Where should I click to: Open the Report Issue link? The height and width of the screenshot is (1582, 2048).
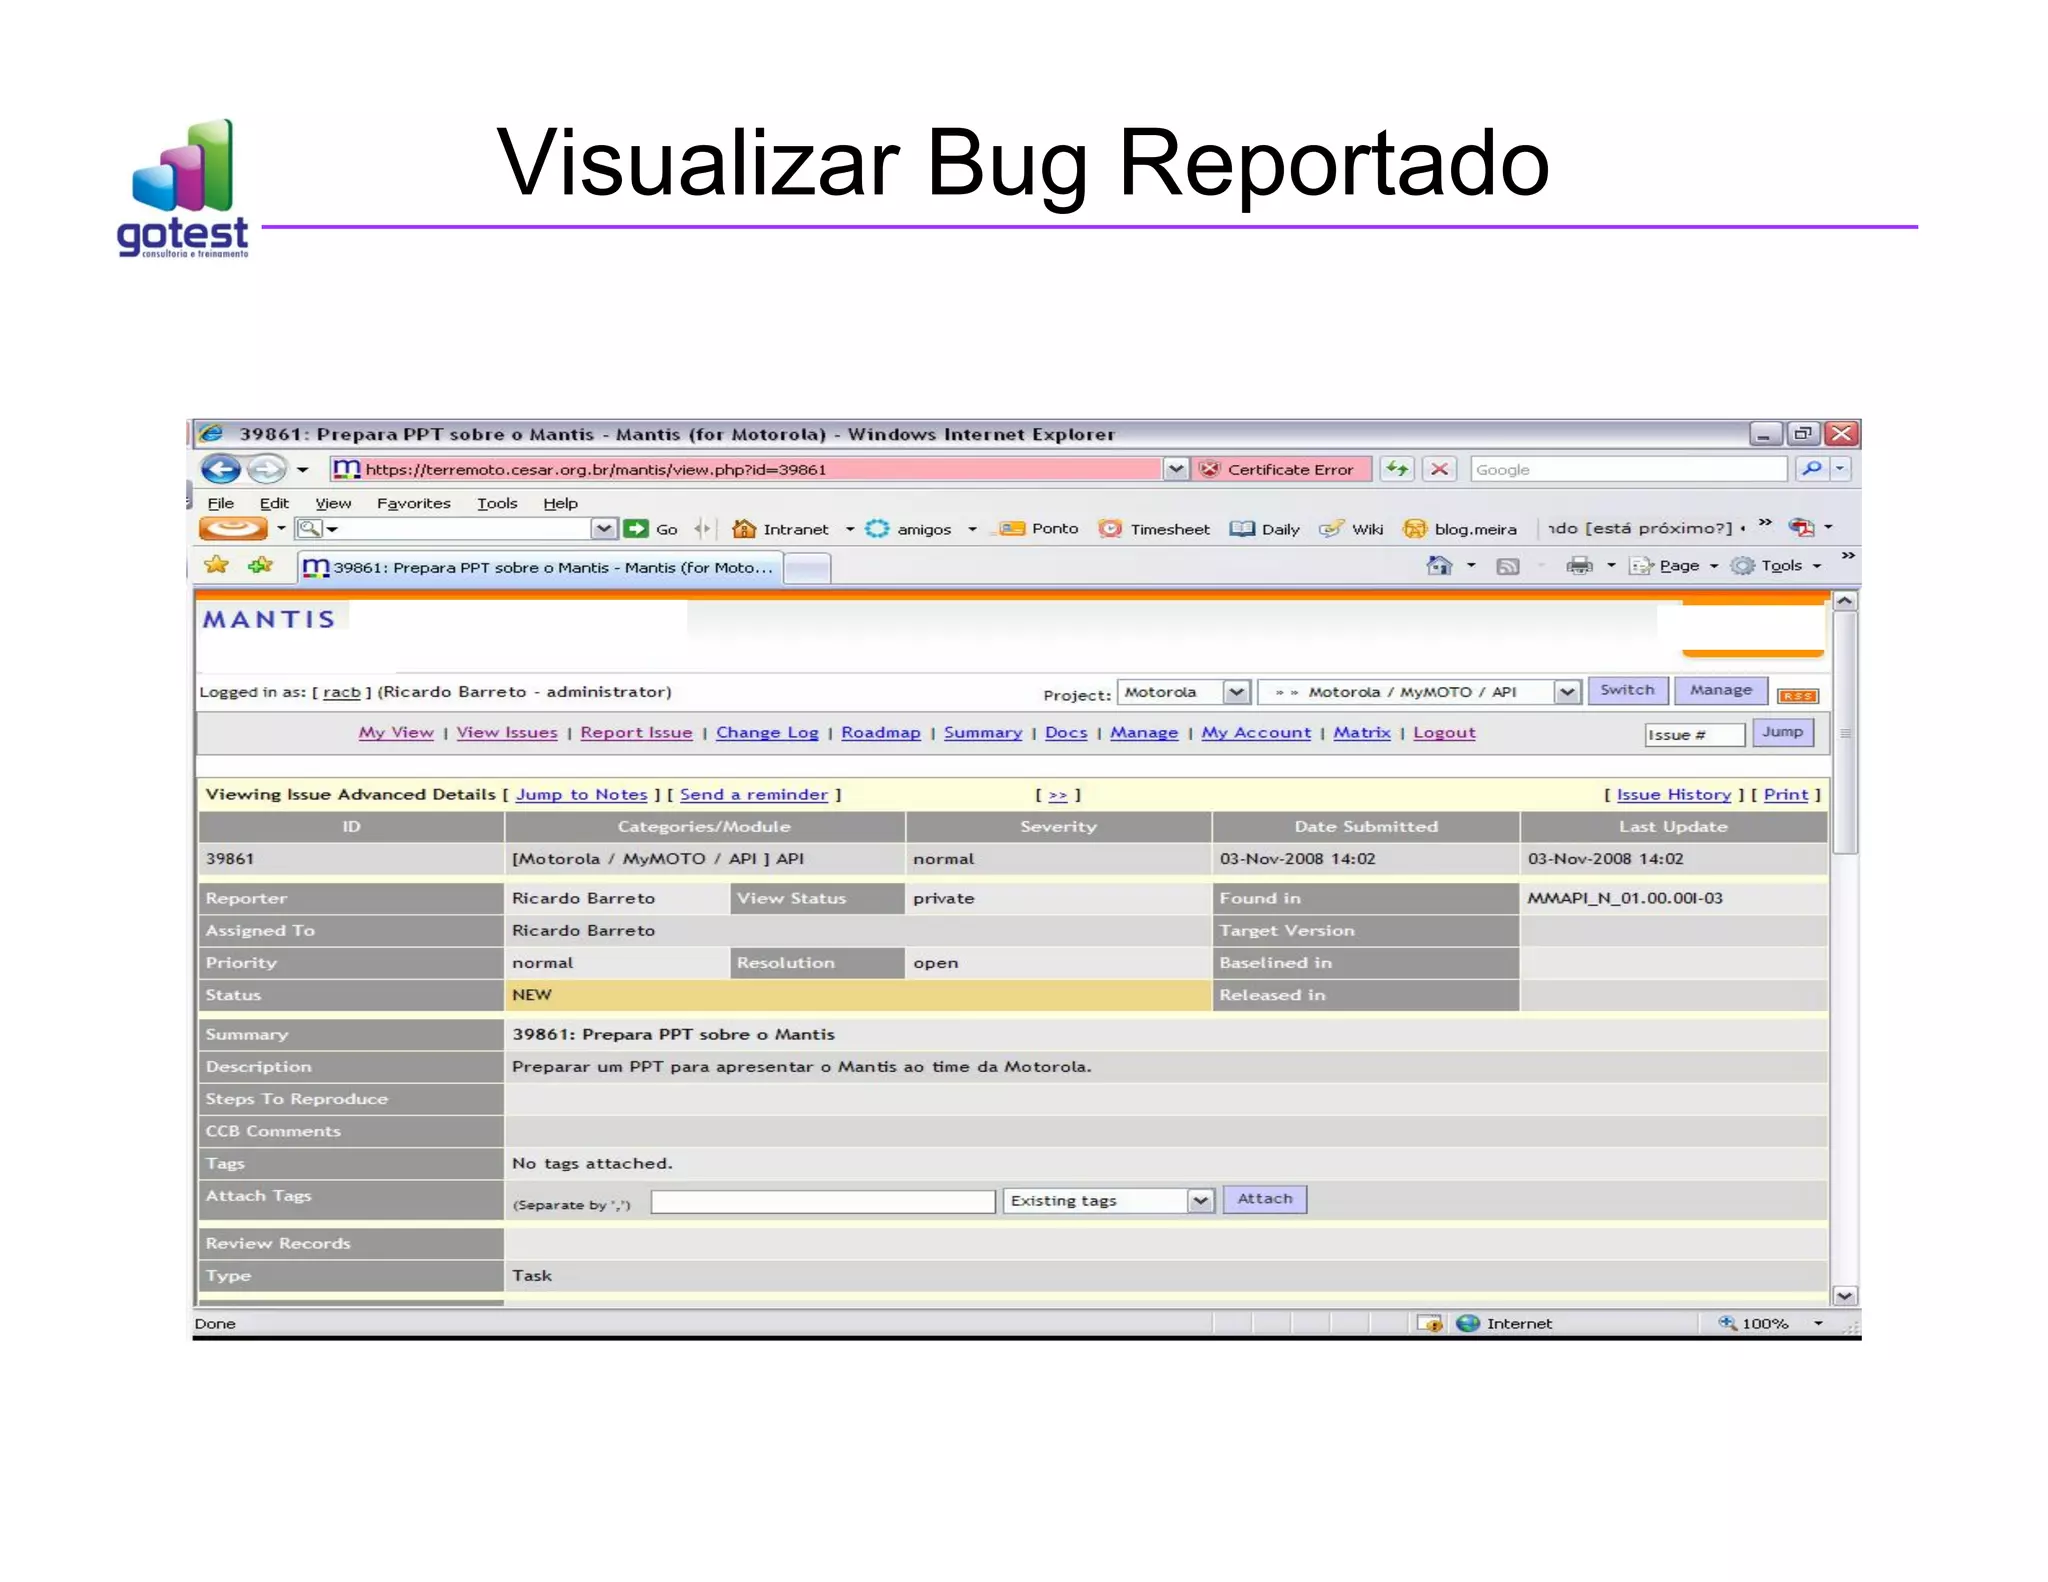pos(636,732)
